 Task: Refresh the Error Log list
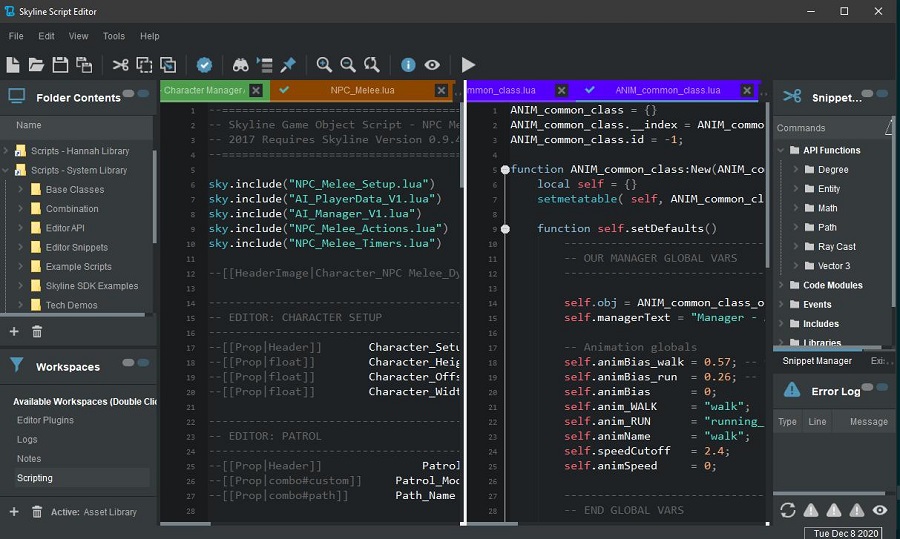(788, 510)
